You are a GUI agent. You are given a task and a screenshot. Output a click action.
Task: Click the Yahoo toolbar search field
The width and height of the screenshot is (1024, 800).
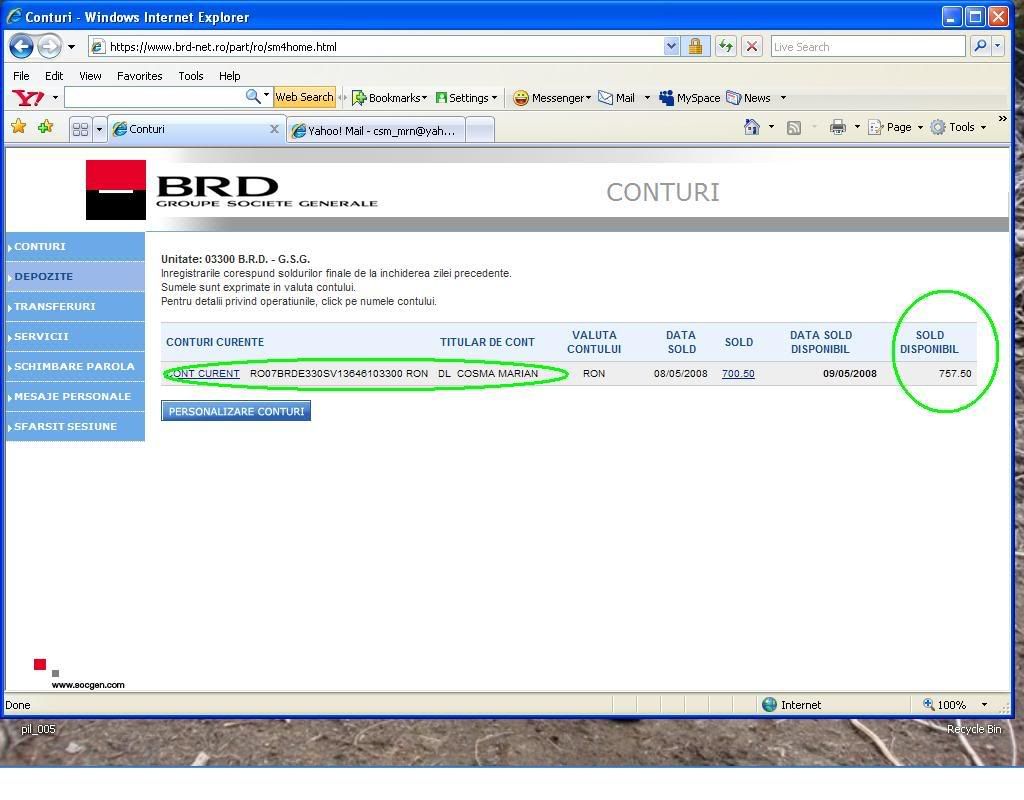(154, 97)
